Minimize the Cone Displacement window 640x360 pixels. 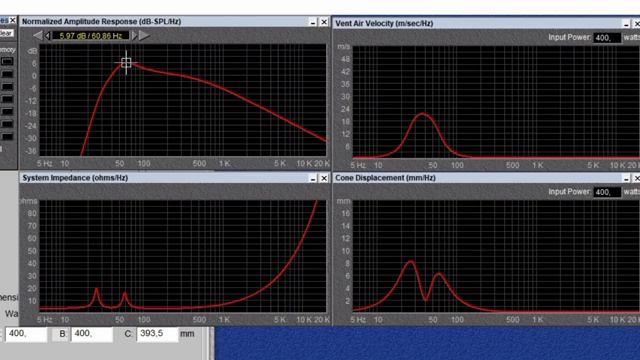pos(627,178)
